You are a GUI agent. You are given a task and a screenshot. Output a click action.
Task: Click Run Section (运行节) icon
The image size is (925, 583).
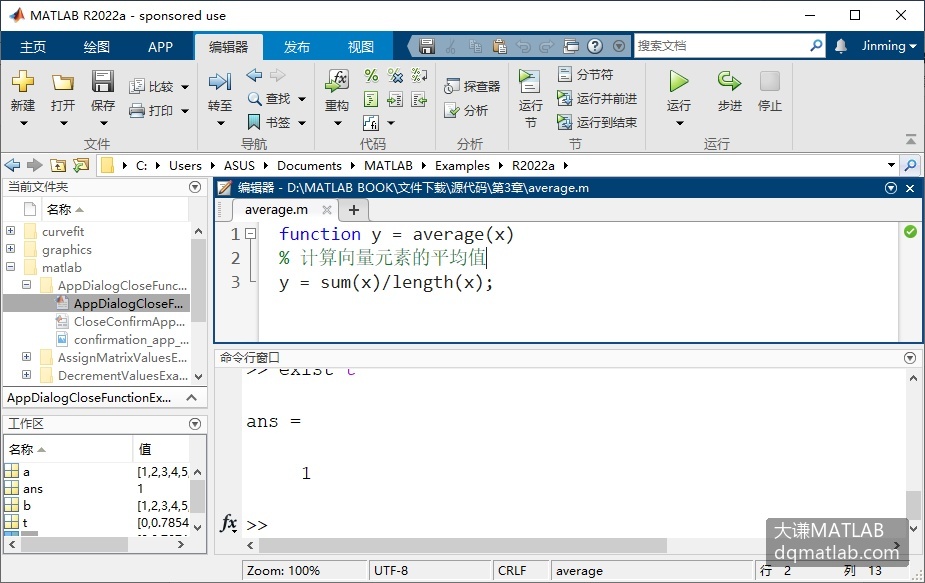530,81
